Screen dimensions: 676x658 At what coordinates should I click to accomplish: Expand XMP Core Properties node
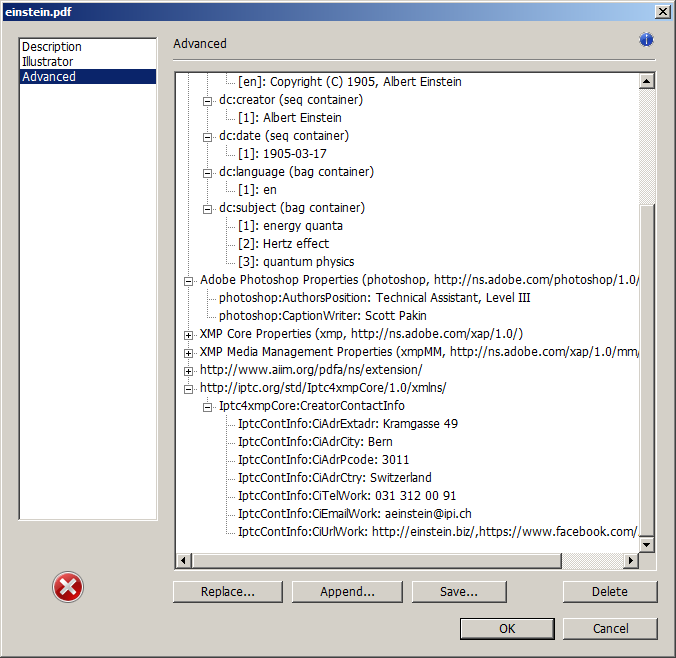188,334
